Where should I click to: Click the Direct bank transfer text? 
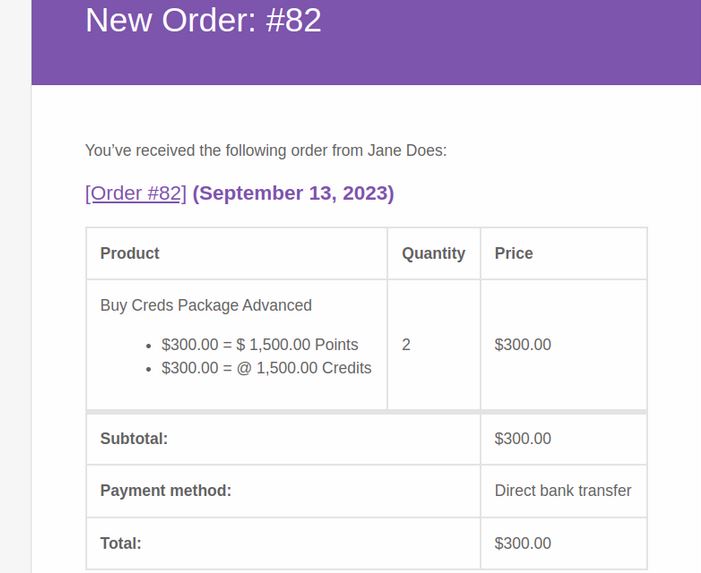point(563,490)
